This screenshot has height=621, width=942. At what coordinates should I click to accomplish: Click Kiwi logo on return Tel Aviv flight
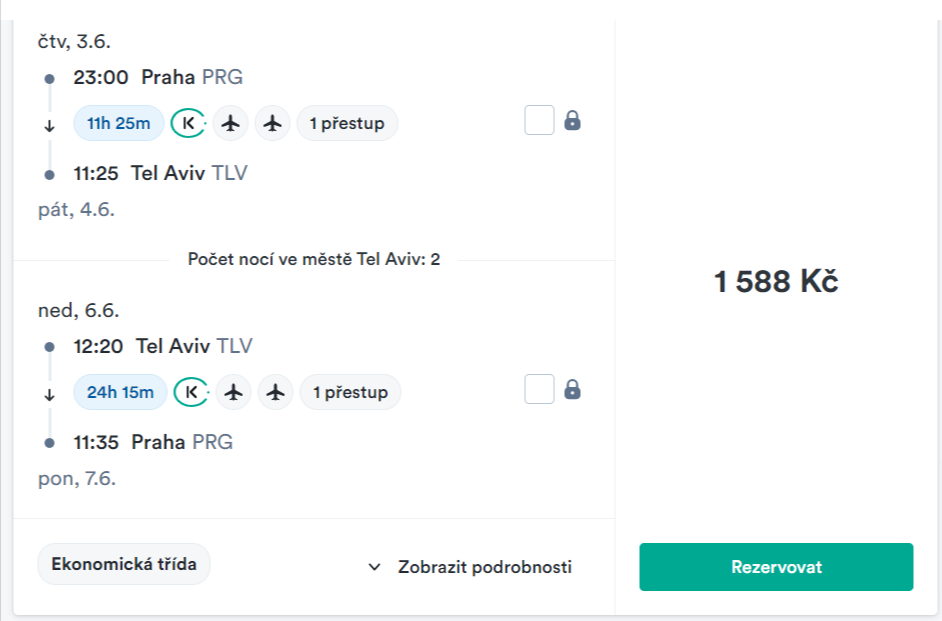[190, 392]
